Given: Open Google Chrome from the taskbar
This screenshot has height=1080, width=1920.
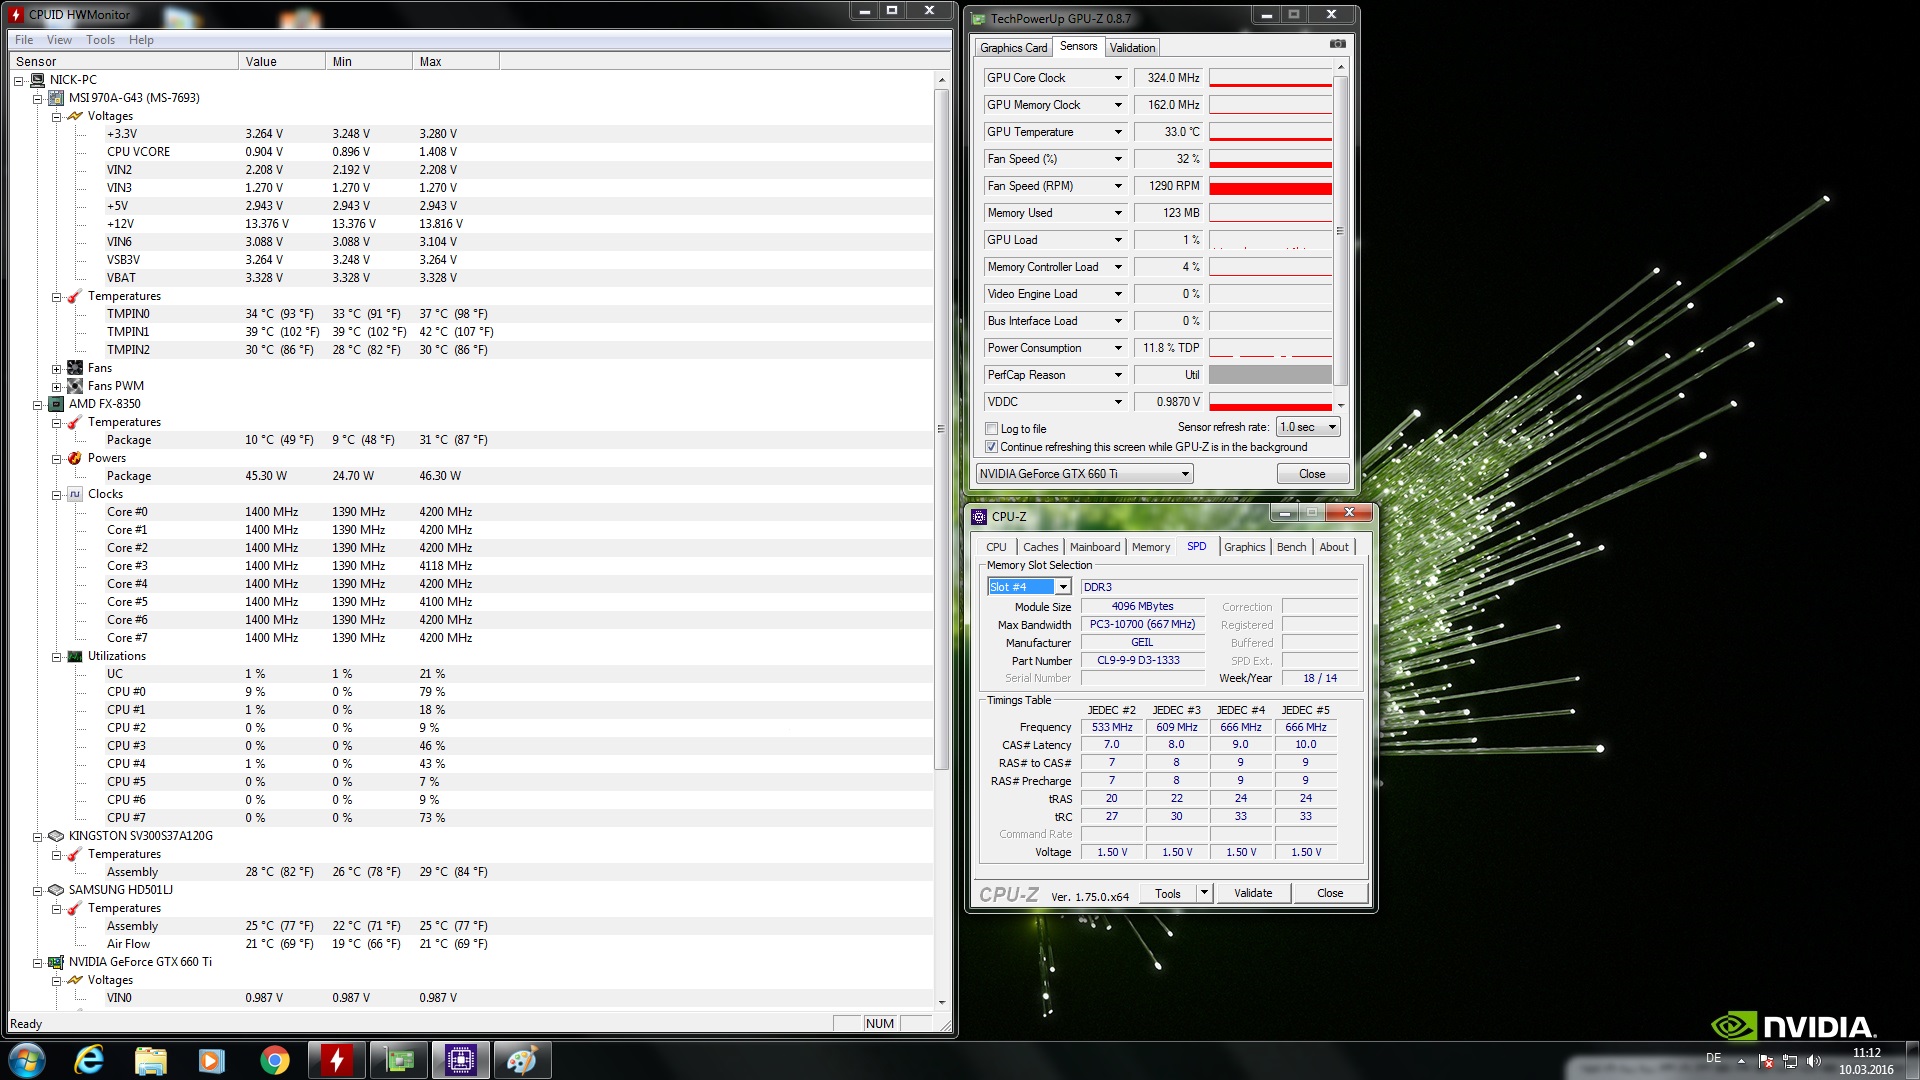Looking at the screenshot, I should (x=274, y=1060).
